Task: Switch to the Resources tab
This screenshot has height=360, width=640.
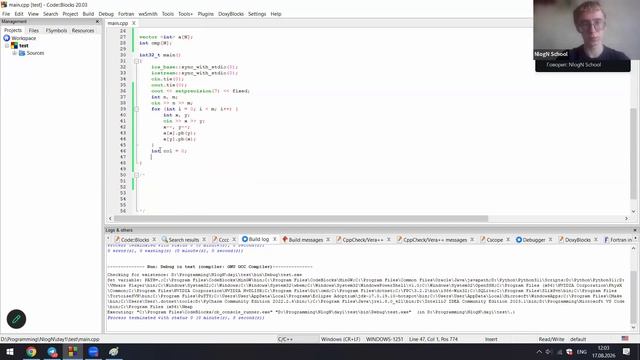Action: click(x=83, y=31)
